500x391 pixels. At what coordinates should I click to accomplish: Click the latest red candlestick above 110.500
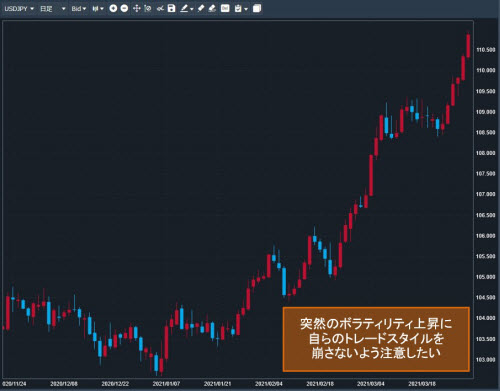(468, 46)
